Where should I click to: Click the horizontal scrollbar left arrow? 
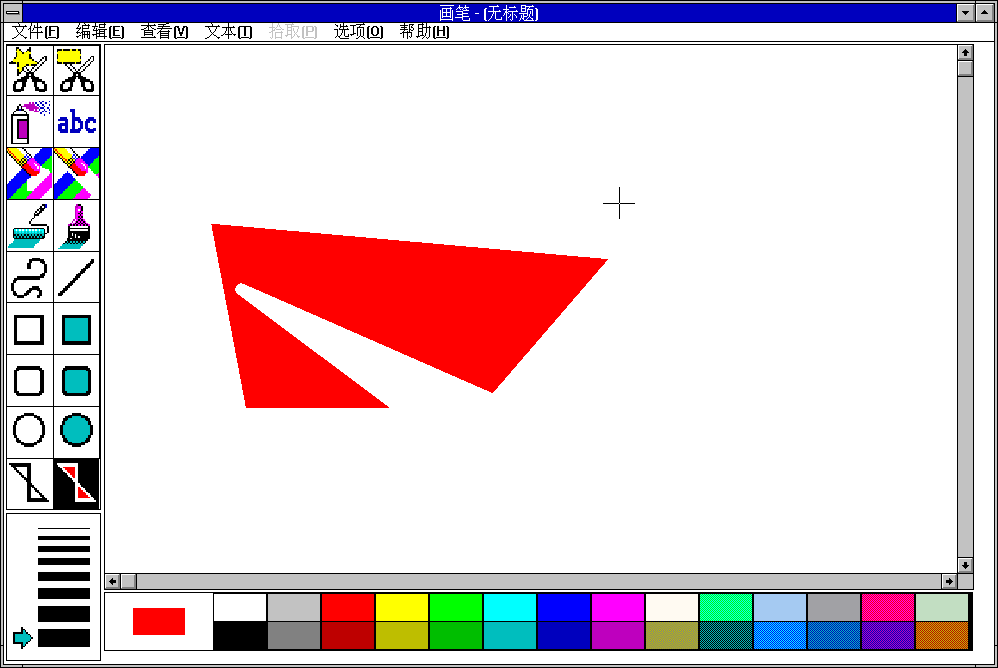point(113,581)
